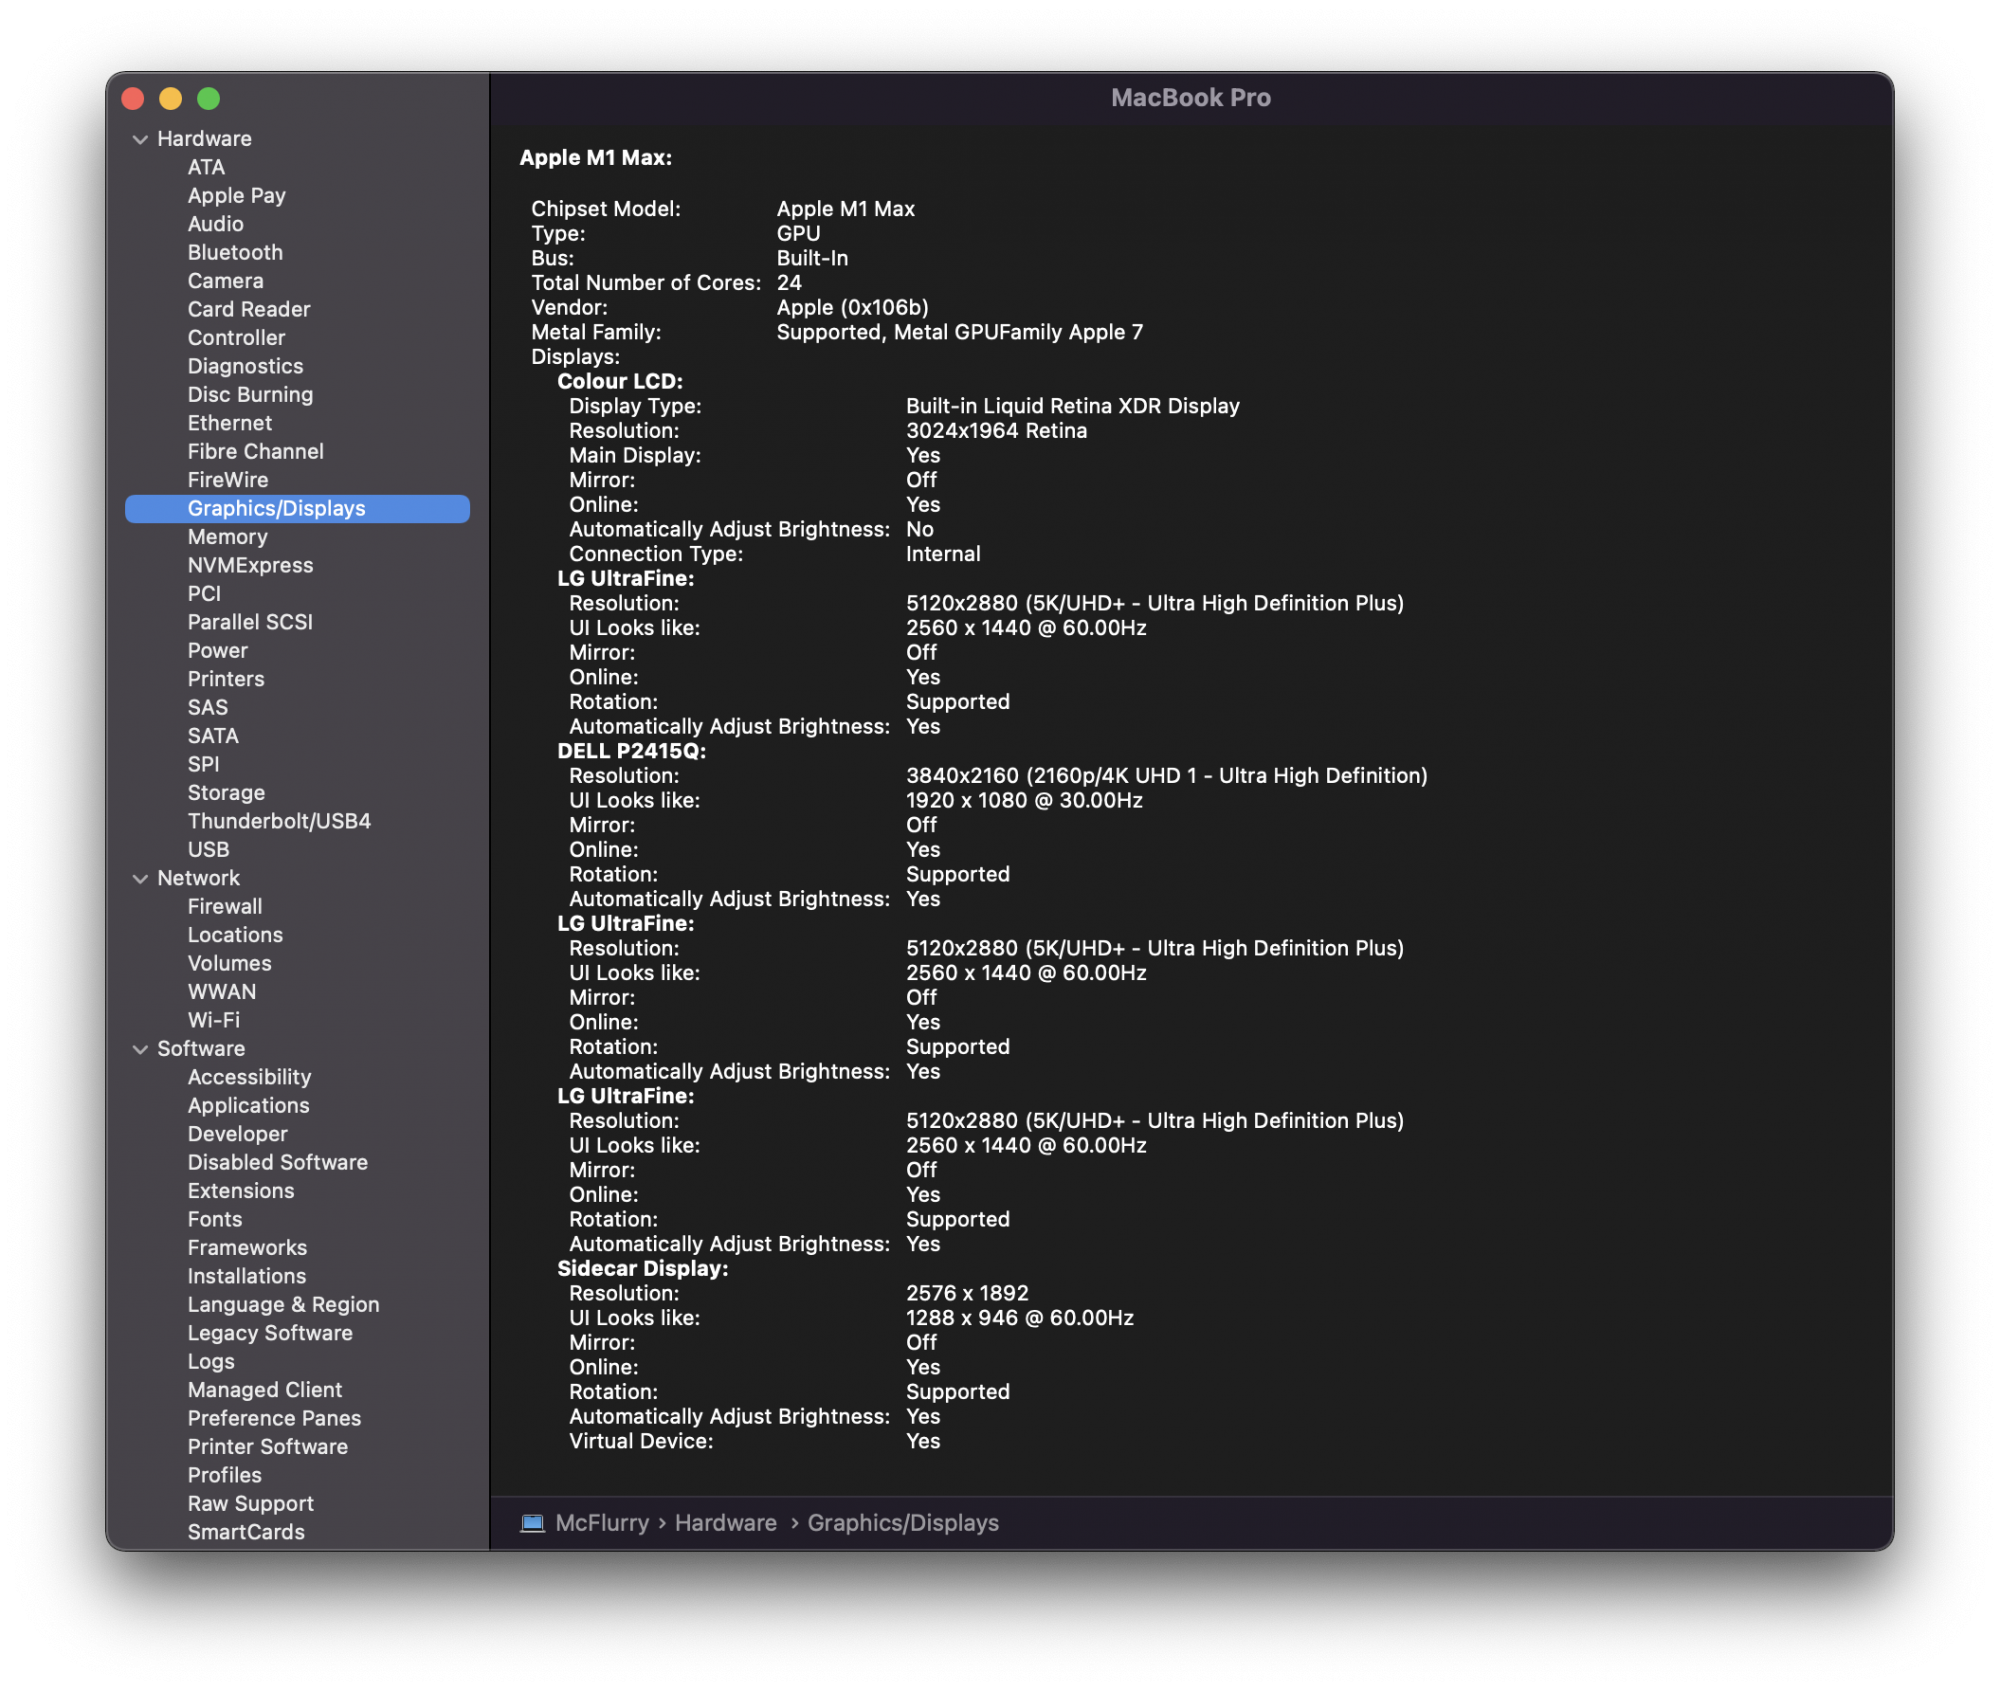
Task: Select SATA in the sidebar
Action: (x=213, y=736)
